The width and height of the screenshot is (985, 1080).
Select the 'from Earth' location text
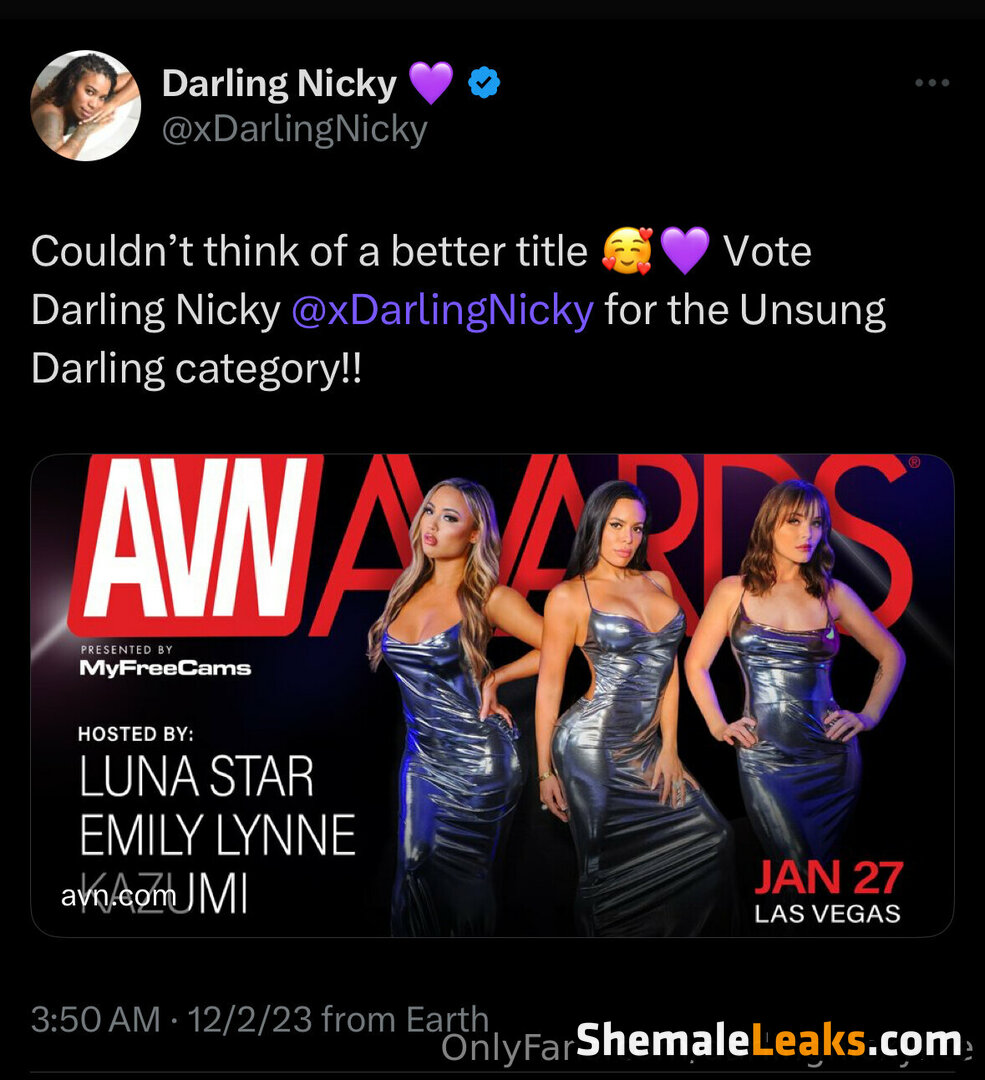coord(405,1019)
